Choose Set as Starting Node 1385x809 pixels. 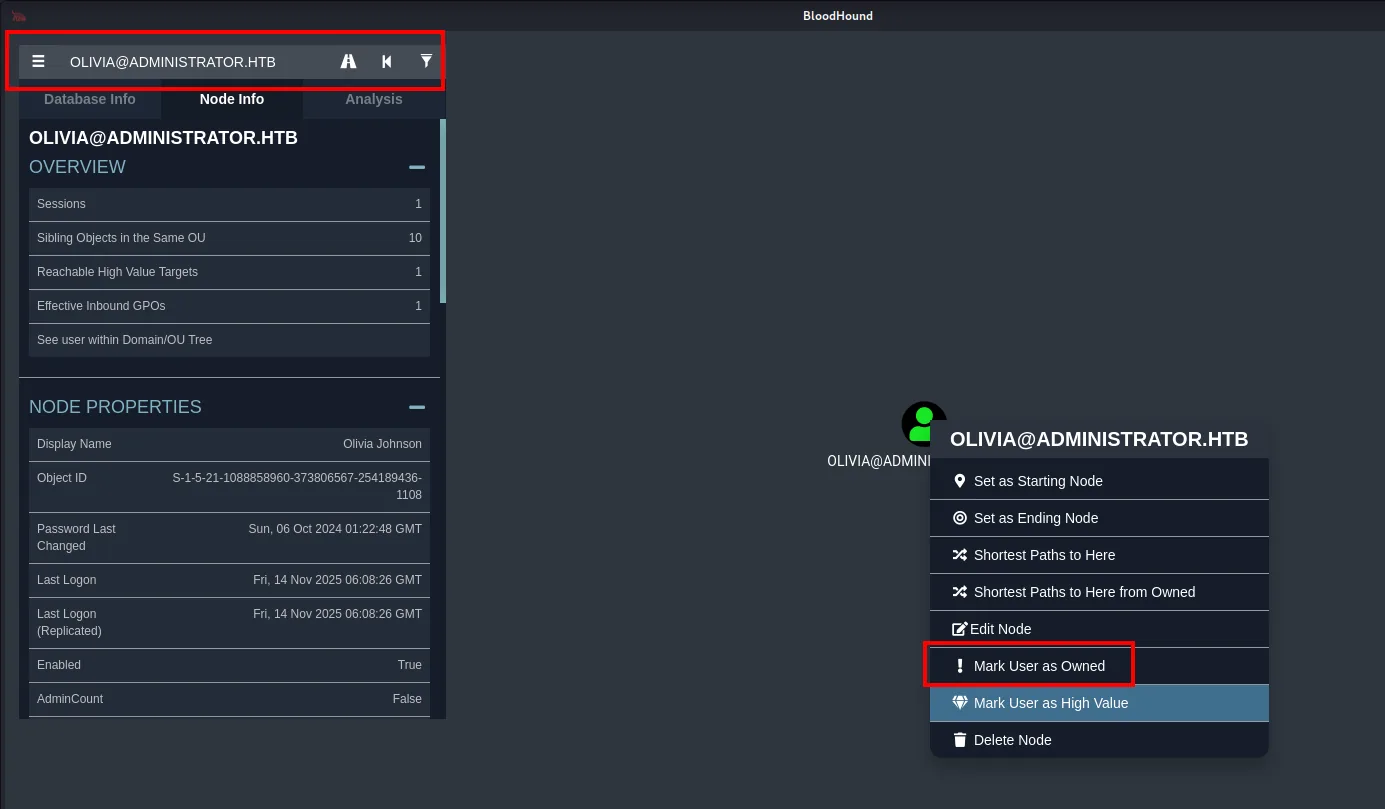pos(1099,481)
